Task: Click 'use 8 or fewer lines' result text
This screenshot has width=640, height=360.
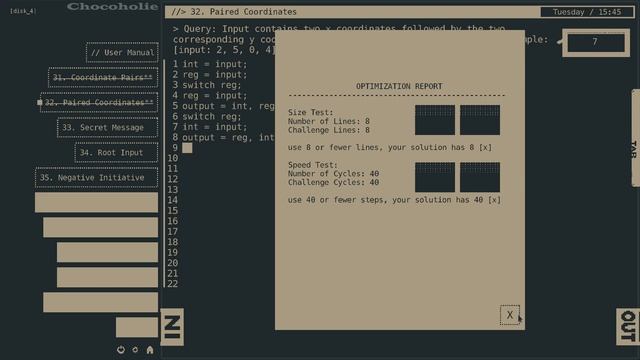Action: click(390, 147)
